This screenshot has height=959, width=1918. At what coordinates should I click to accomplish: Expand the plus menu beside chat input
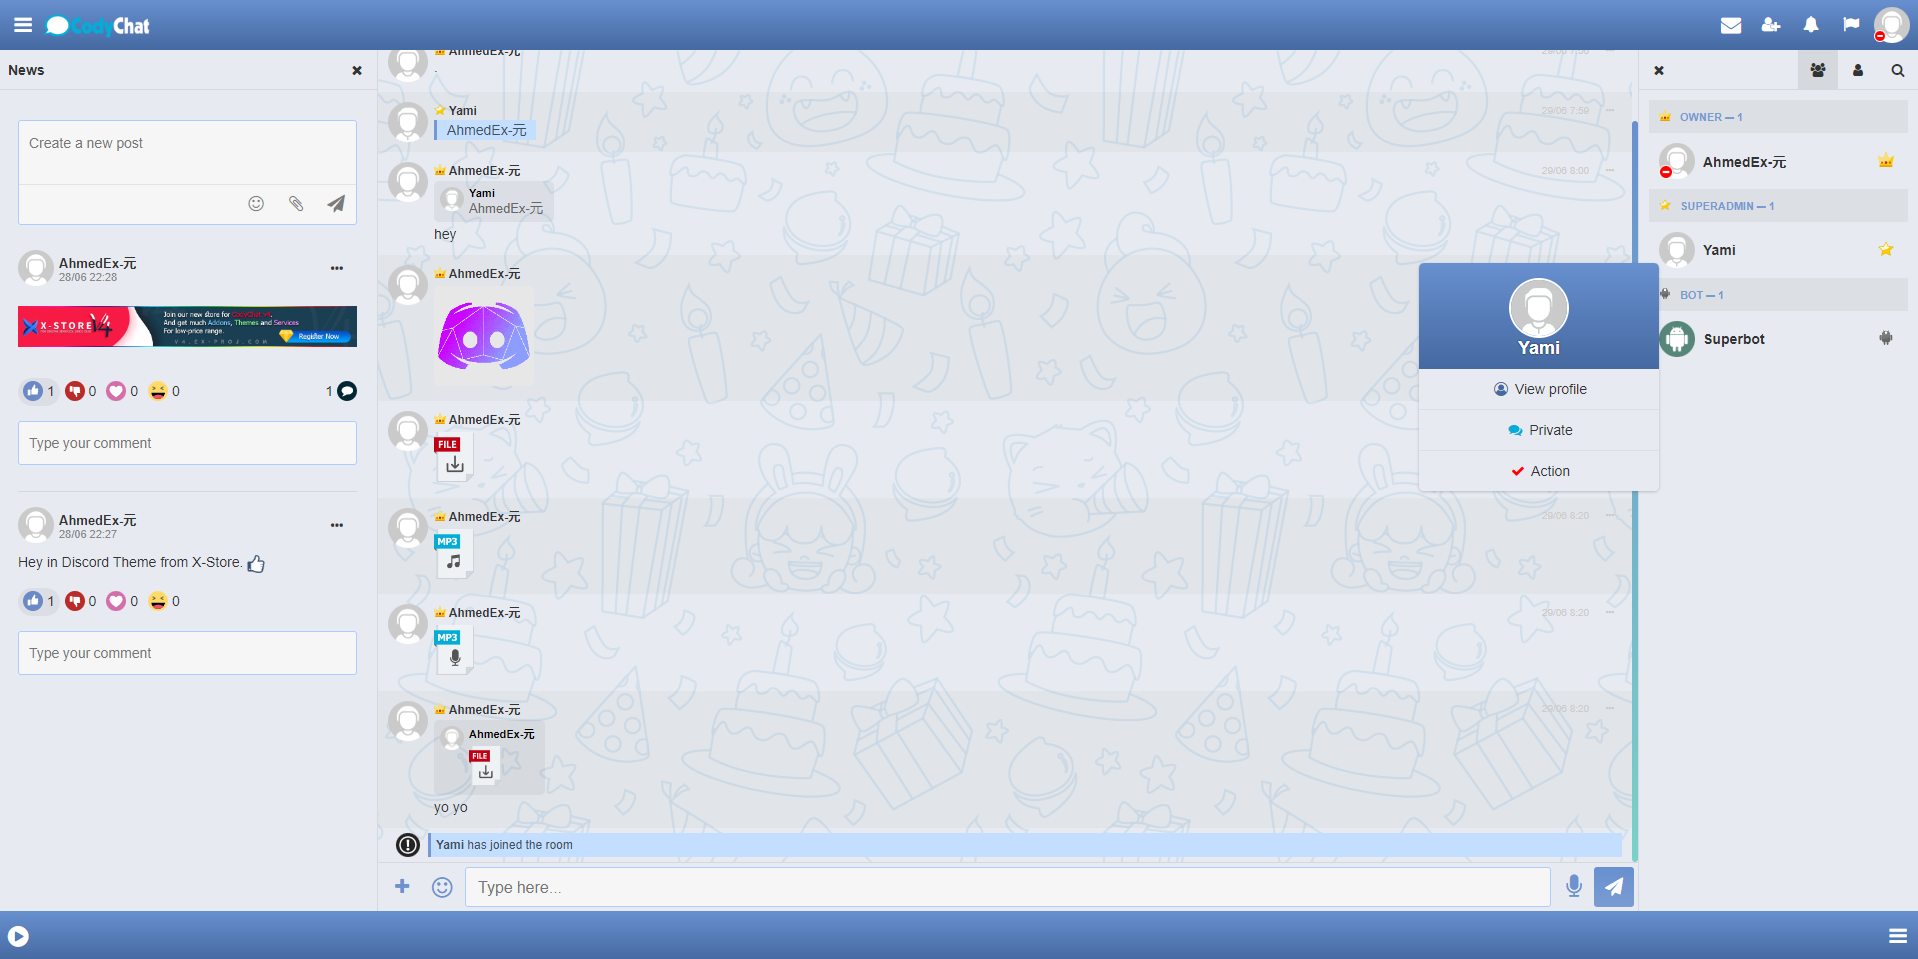click(402, 886)
